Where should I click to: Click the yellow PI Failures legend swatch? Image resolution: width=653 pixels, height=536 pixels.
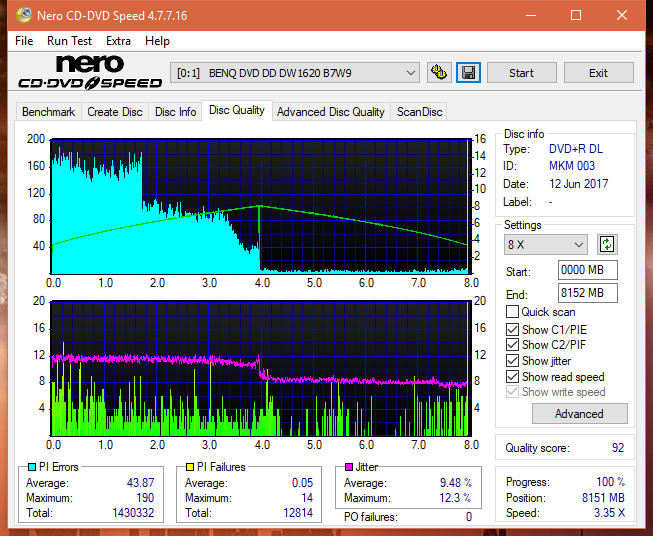point(190,467)
